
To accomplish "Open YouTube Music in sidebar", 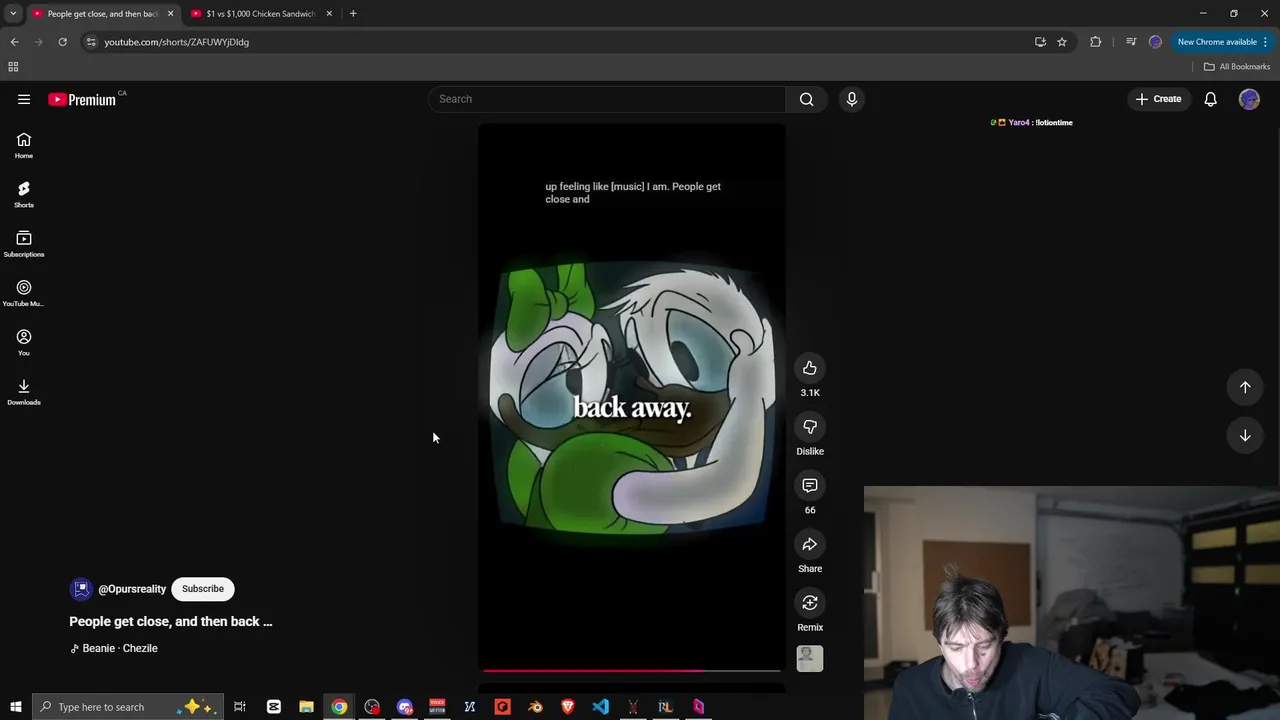I will [24, 293].
